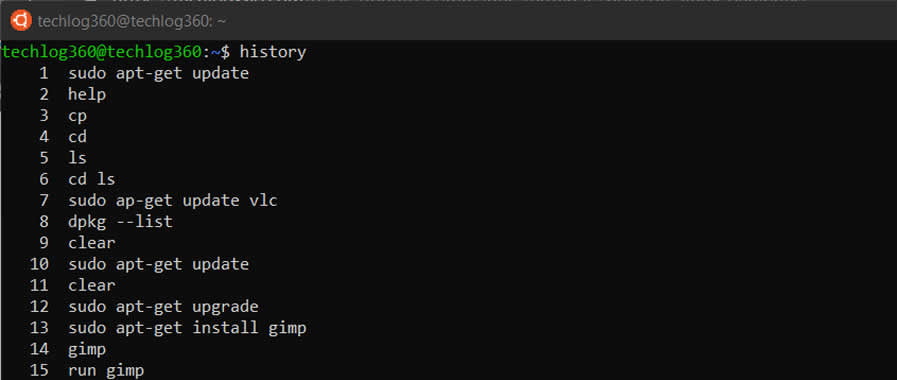Image resolution: width=898 pixels, height=380 pixels.
Task: Click the green techlog360@techlog360 prompt text
Action: pyautogui.click(x=101, y=52)
